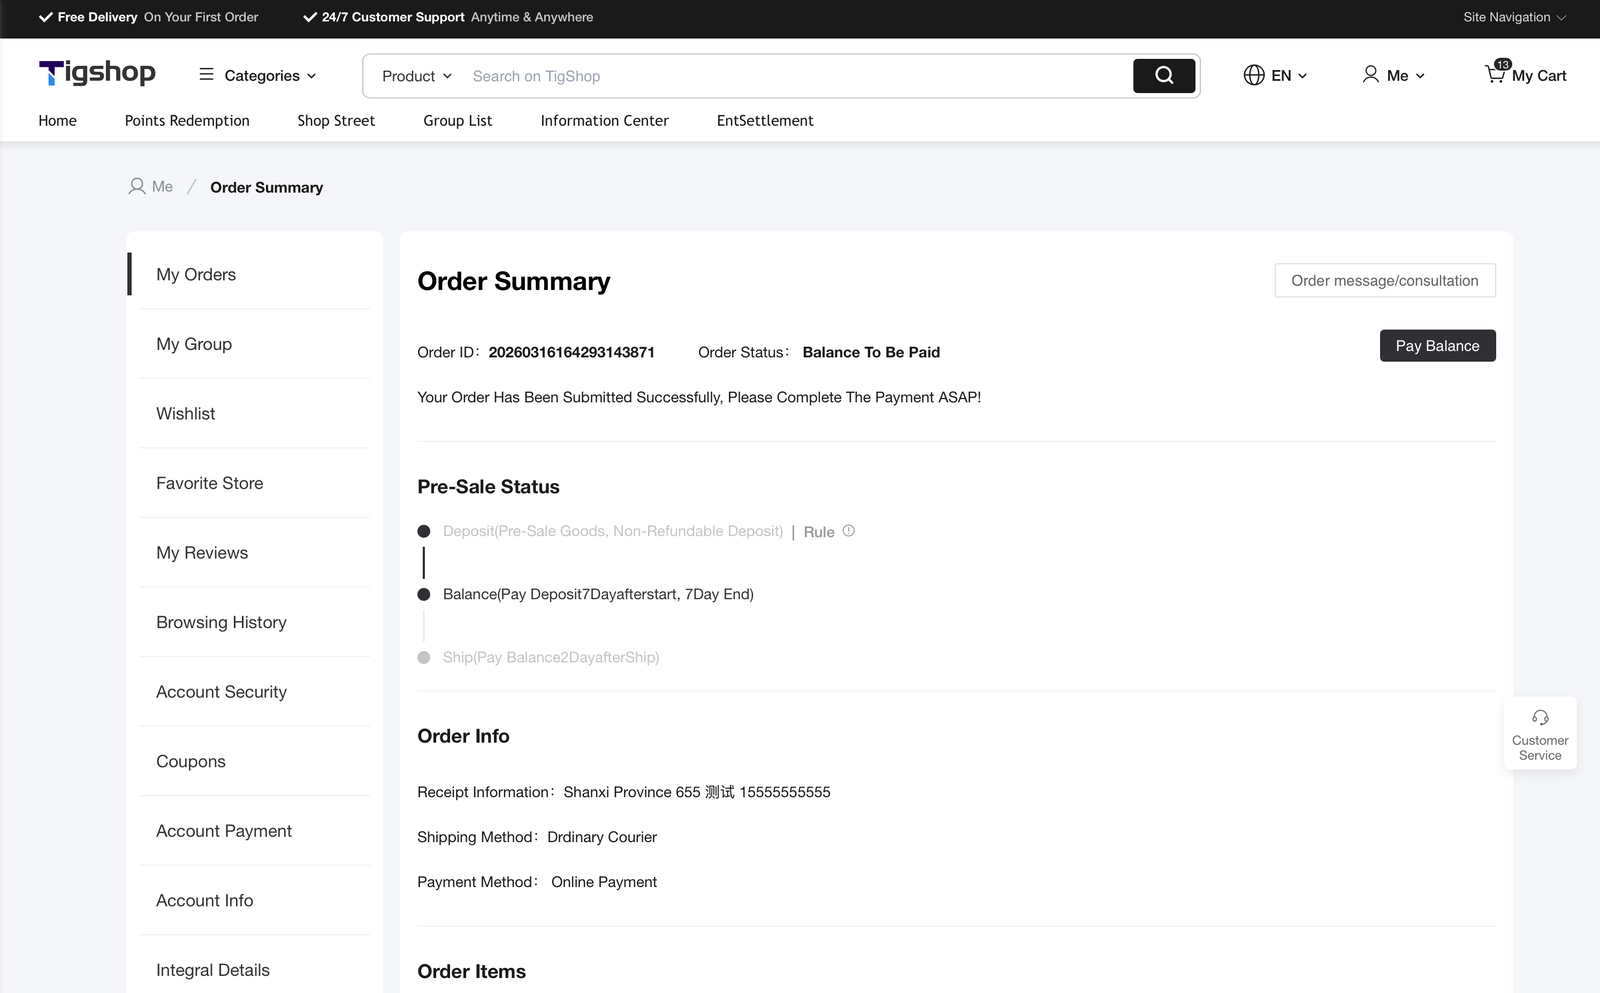
Task: Click the Categories hamburger menu icon
Action: [x=206, y=74]
